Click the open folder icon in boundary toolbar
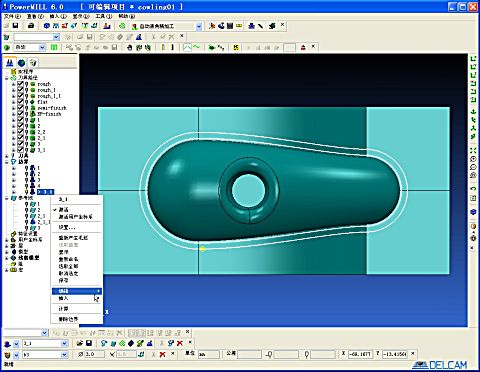The height and width of the screenshot is (372, 480). coord(79,343)
